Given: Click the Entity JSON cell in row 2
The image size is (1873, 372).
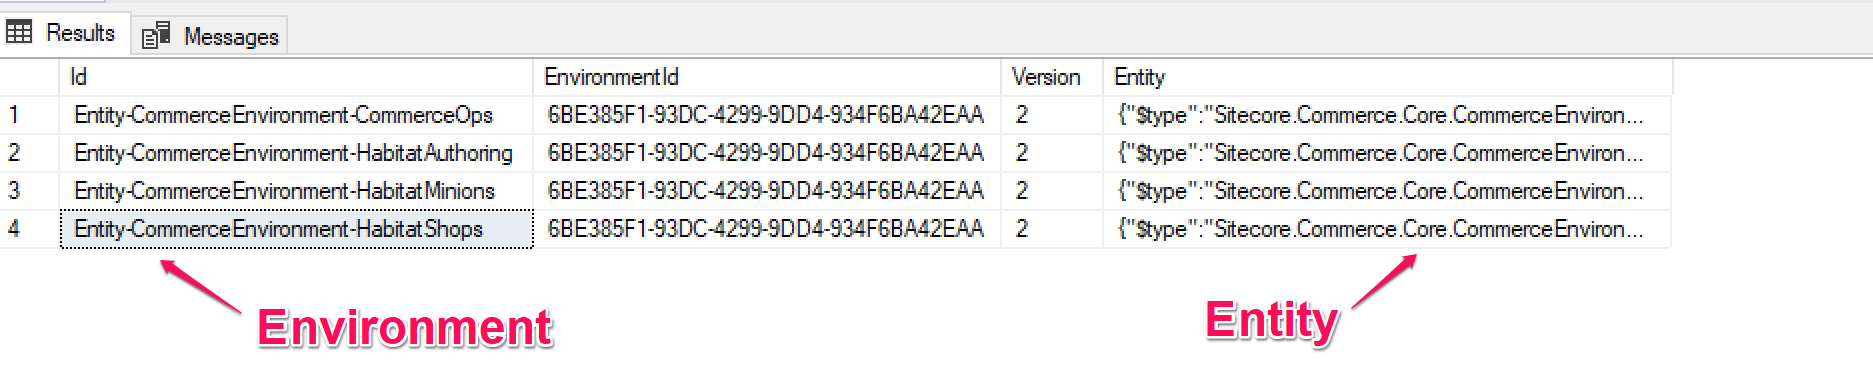Looking at the screenshot, I should [x=1388, y=153].
